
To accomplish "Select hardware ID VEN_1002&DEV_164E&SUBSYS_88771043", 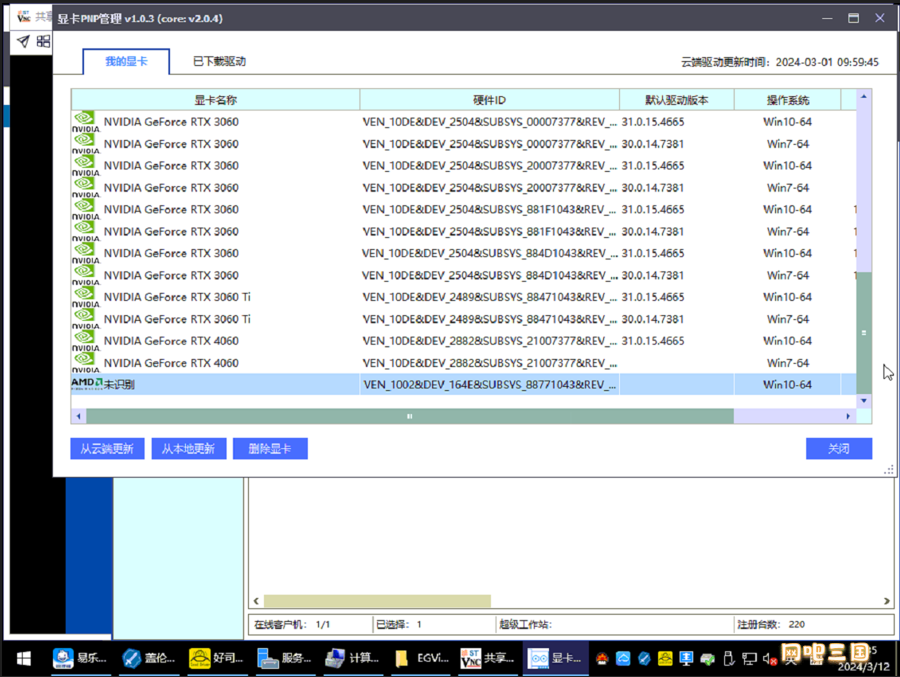I will pyautogui.click(x=490, y=384).
